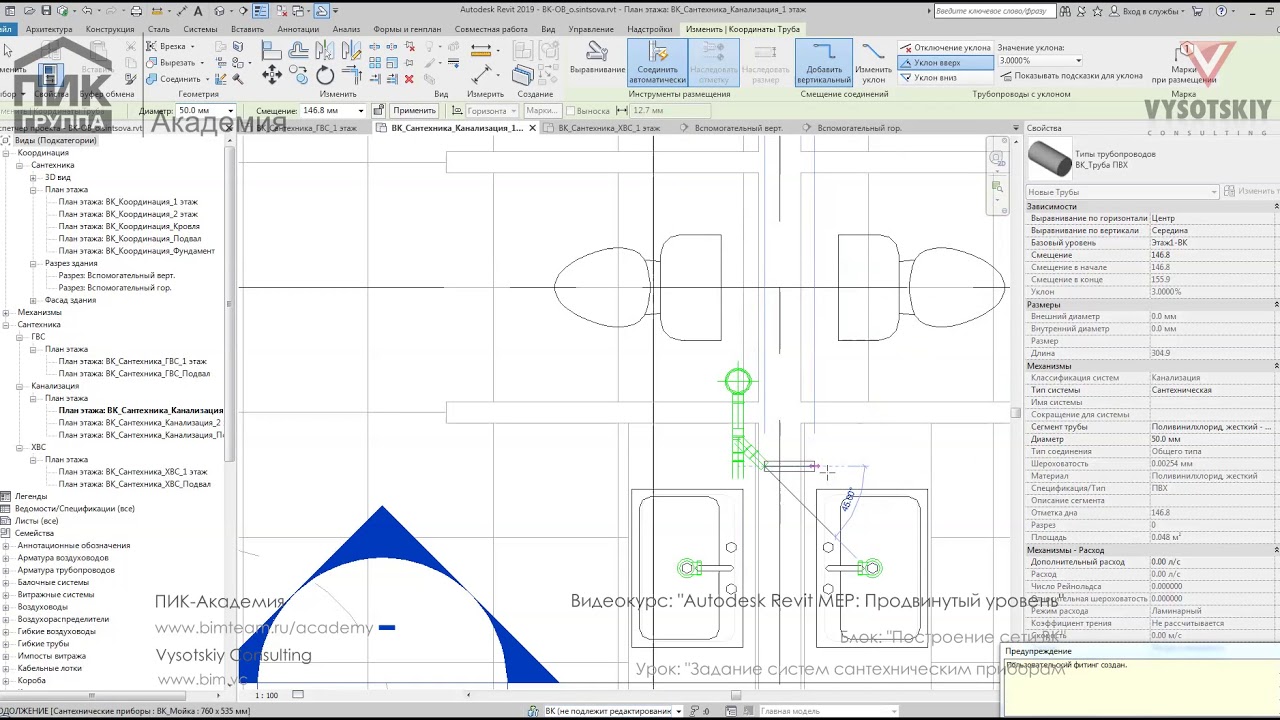This screenshot has width=1280, height=720.
Task: Select the Offset tool icon
Action: pyautogui.click(x=298, y=51)
